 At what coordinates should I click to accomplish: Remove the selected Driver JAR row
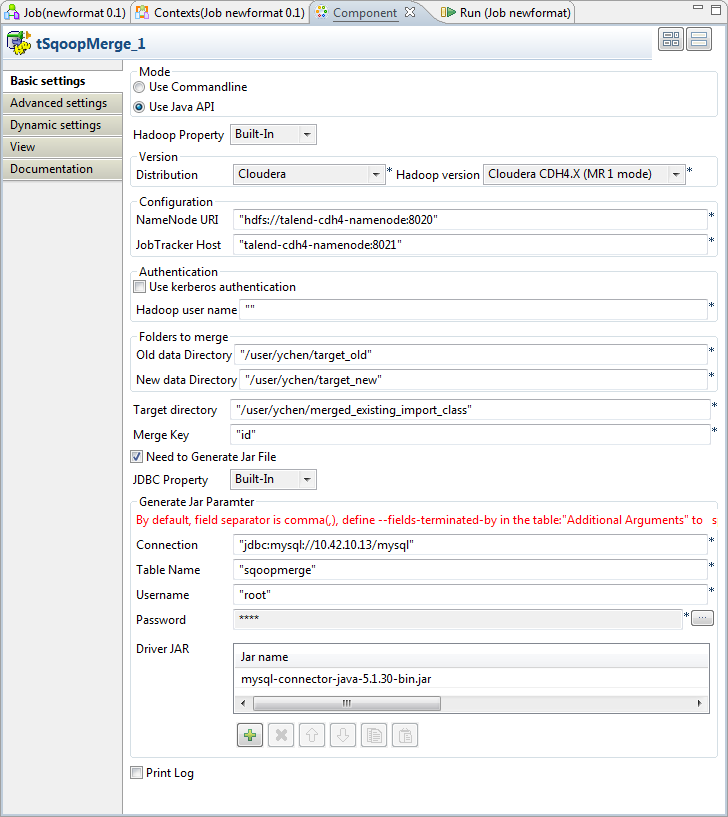pyautogui.click(x=281, y=735)
